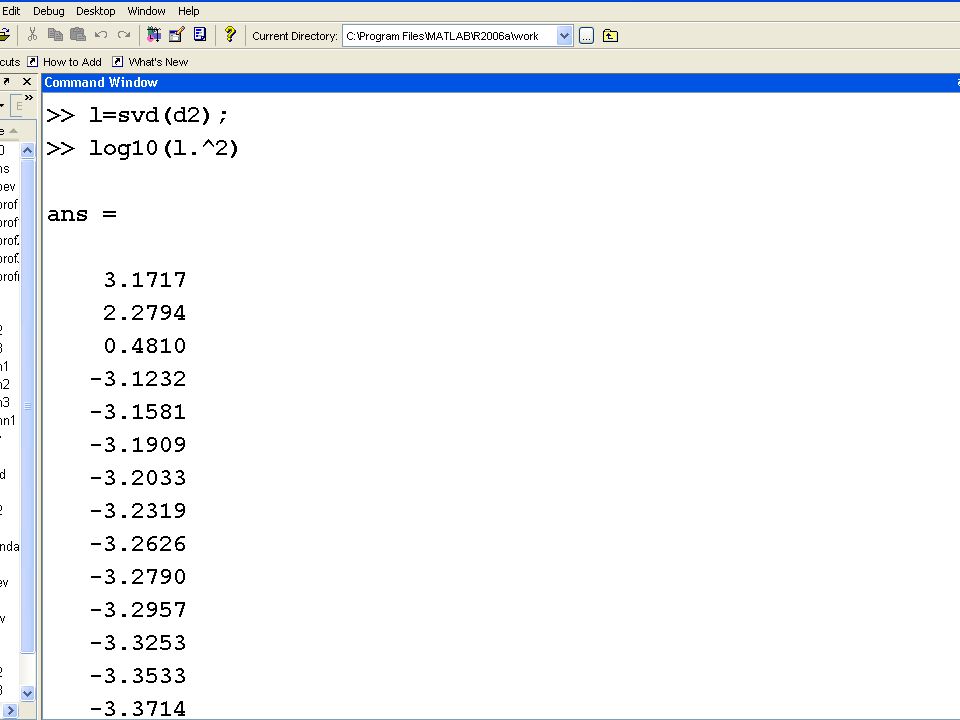Click the How to Add shortcut
Image resolution: width=960 pixels, height=720 pixels.
(x=72, y=62)
